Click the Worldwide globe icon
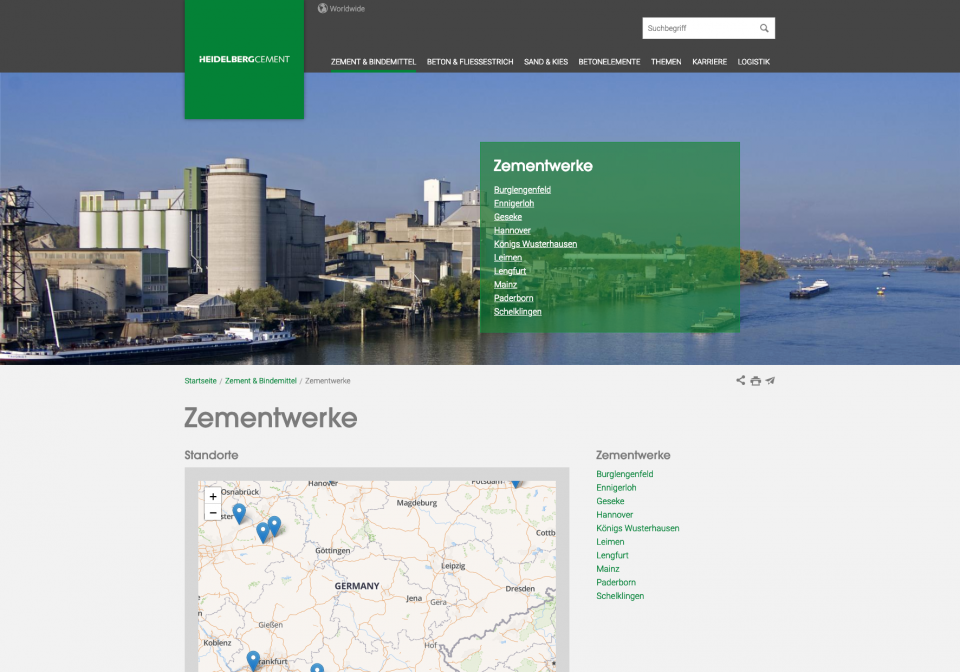The width and height of the screenshot is (960, 672). coord(323,9)
